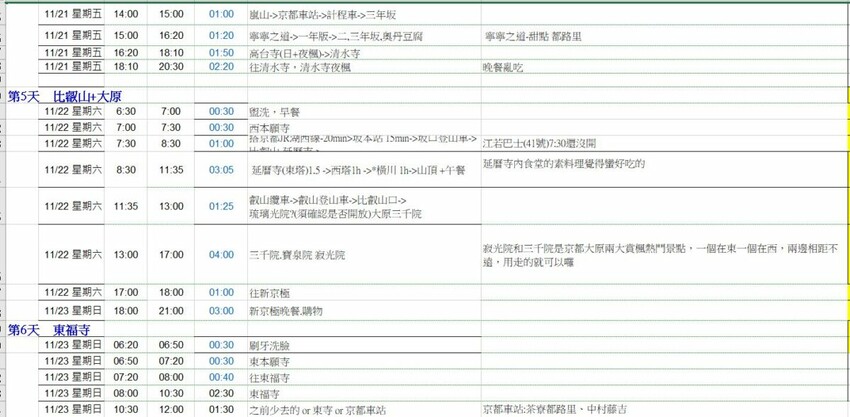Click the end time cell 20:30
850x417 pixels.
click(x=171, y=66)
